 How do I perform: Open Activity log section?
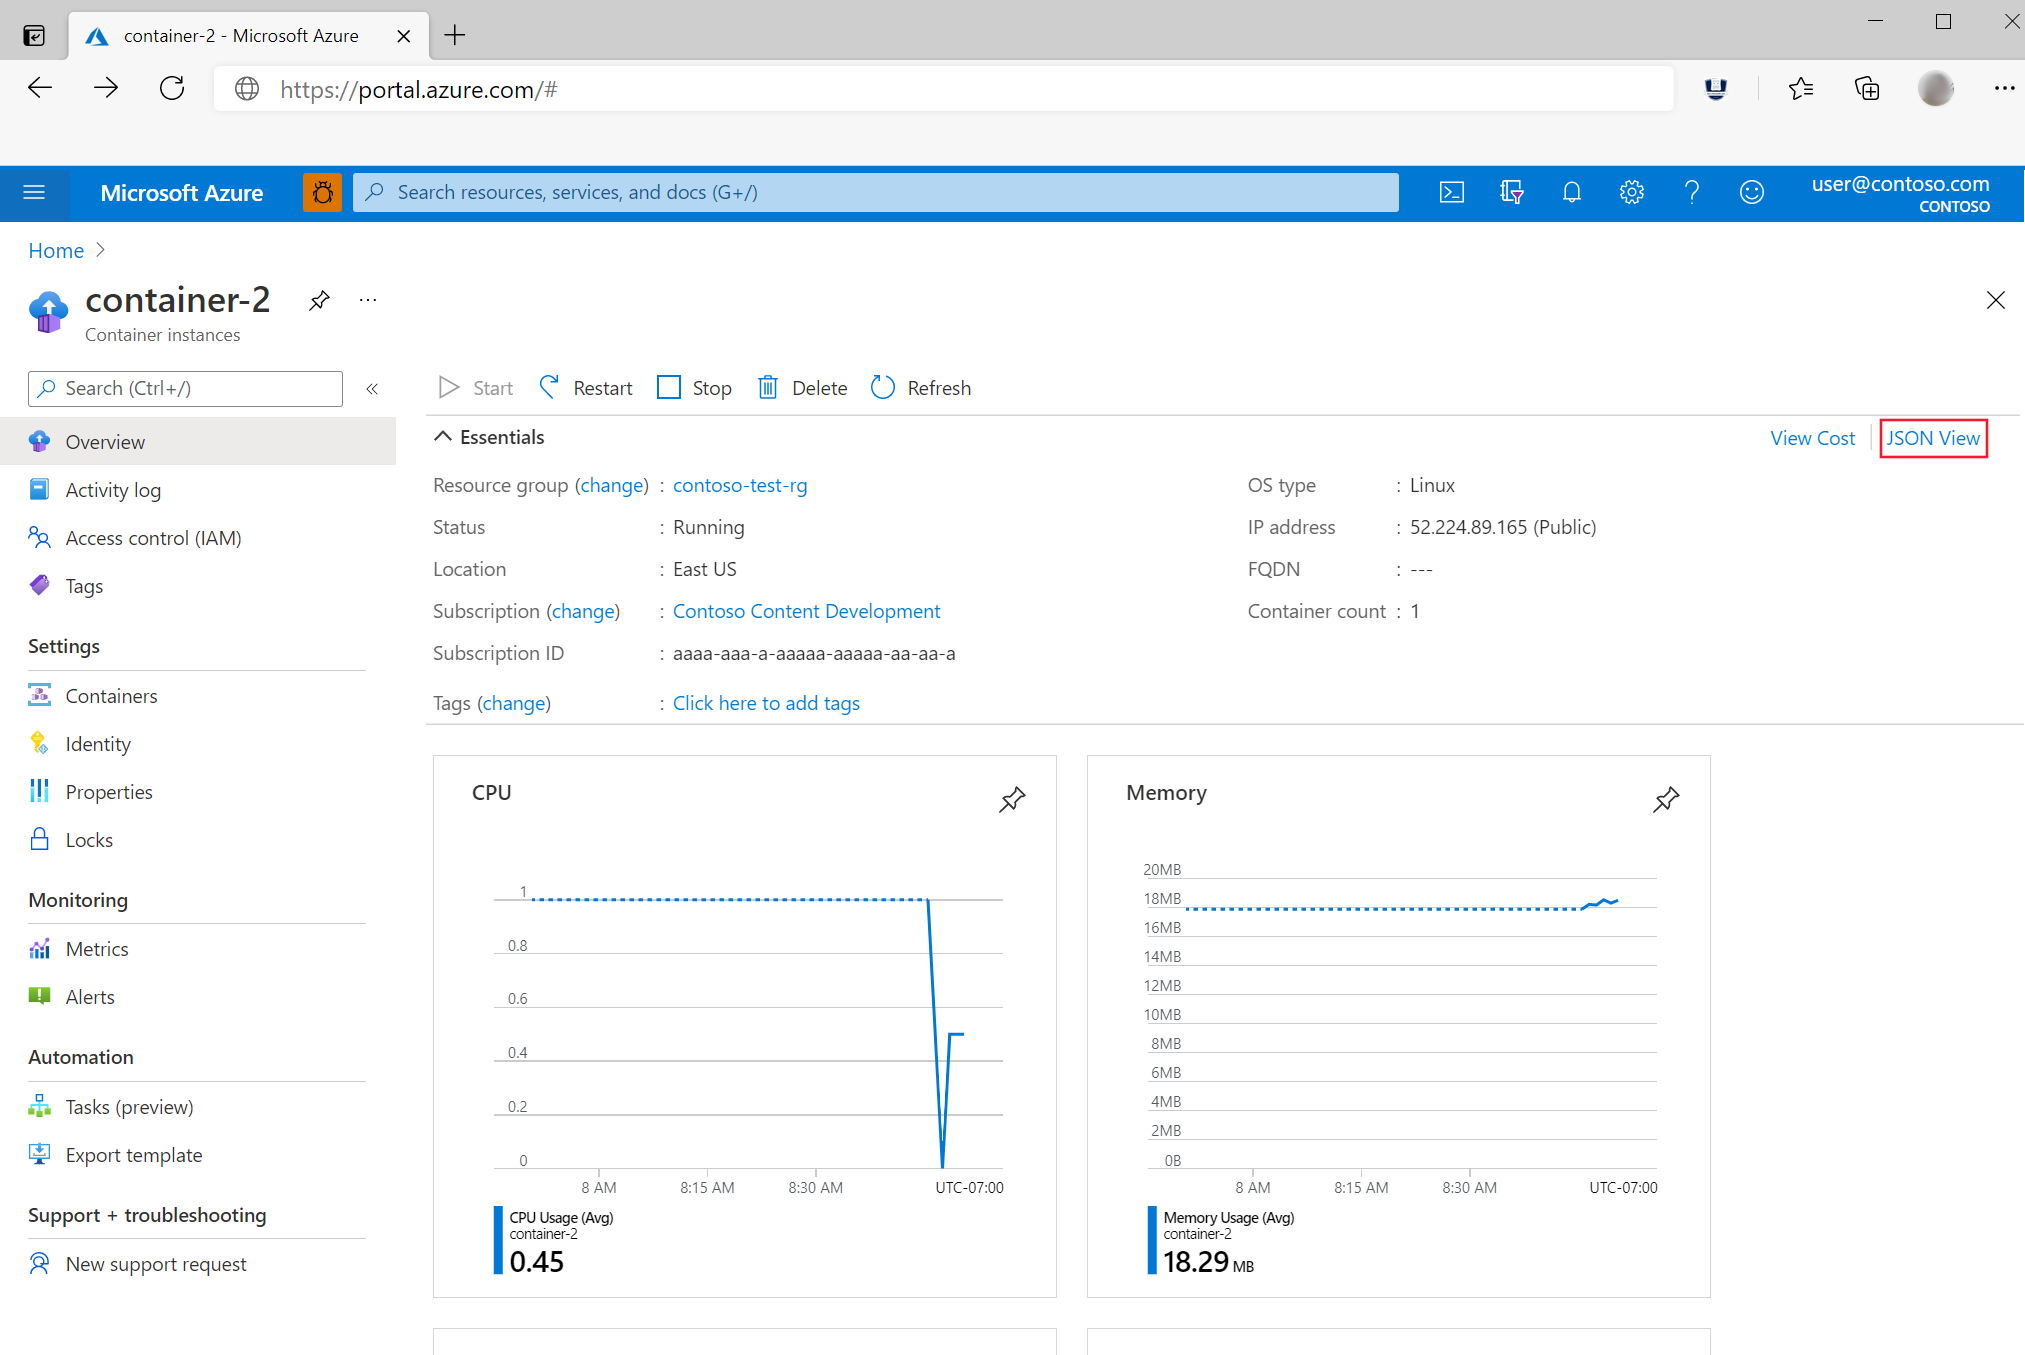click(115, 488)
